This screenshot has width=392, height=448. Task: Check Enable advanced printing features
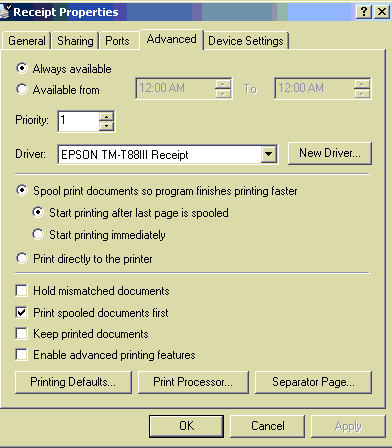tap(22, 354)
